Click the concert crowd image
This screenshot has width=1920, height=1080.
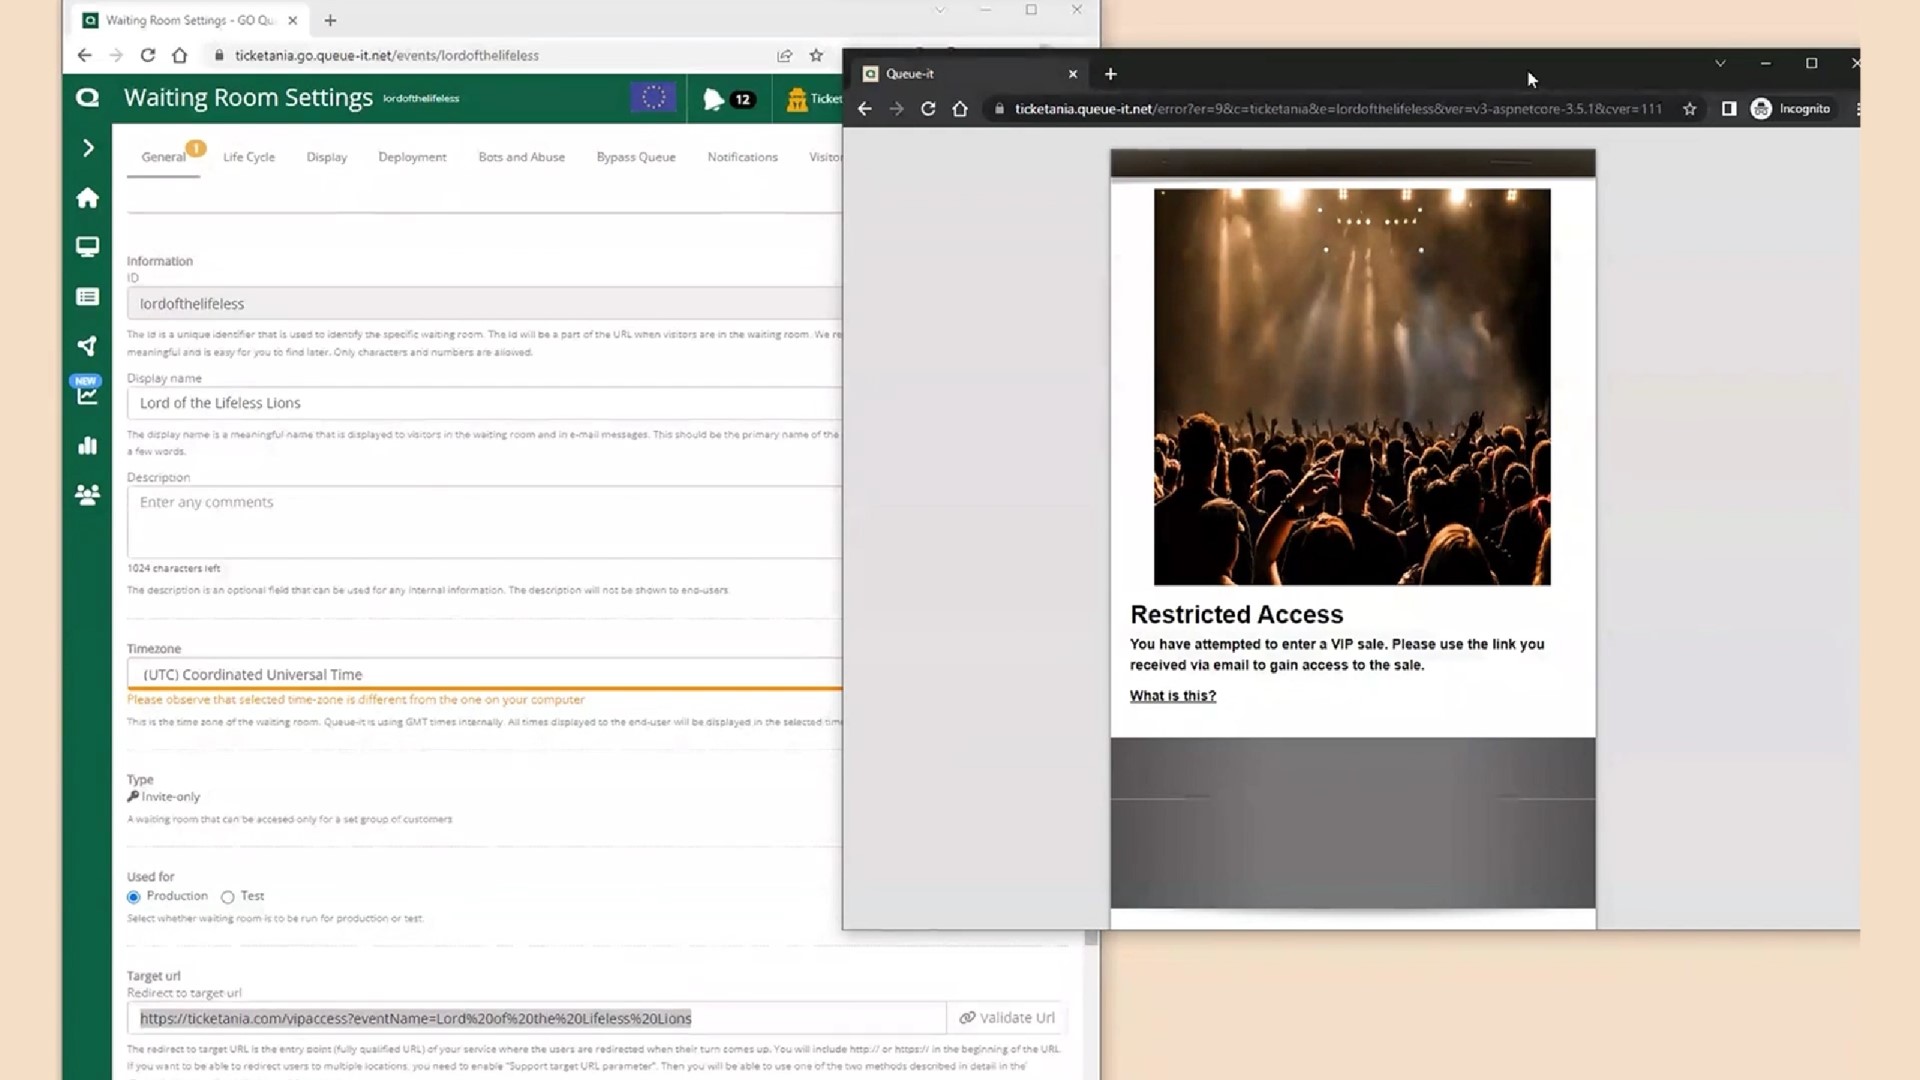tap(1352, 387)
